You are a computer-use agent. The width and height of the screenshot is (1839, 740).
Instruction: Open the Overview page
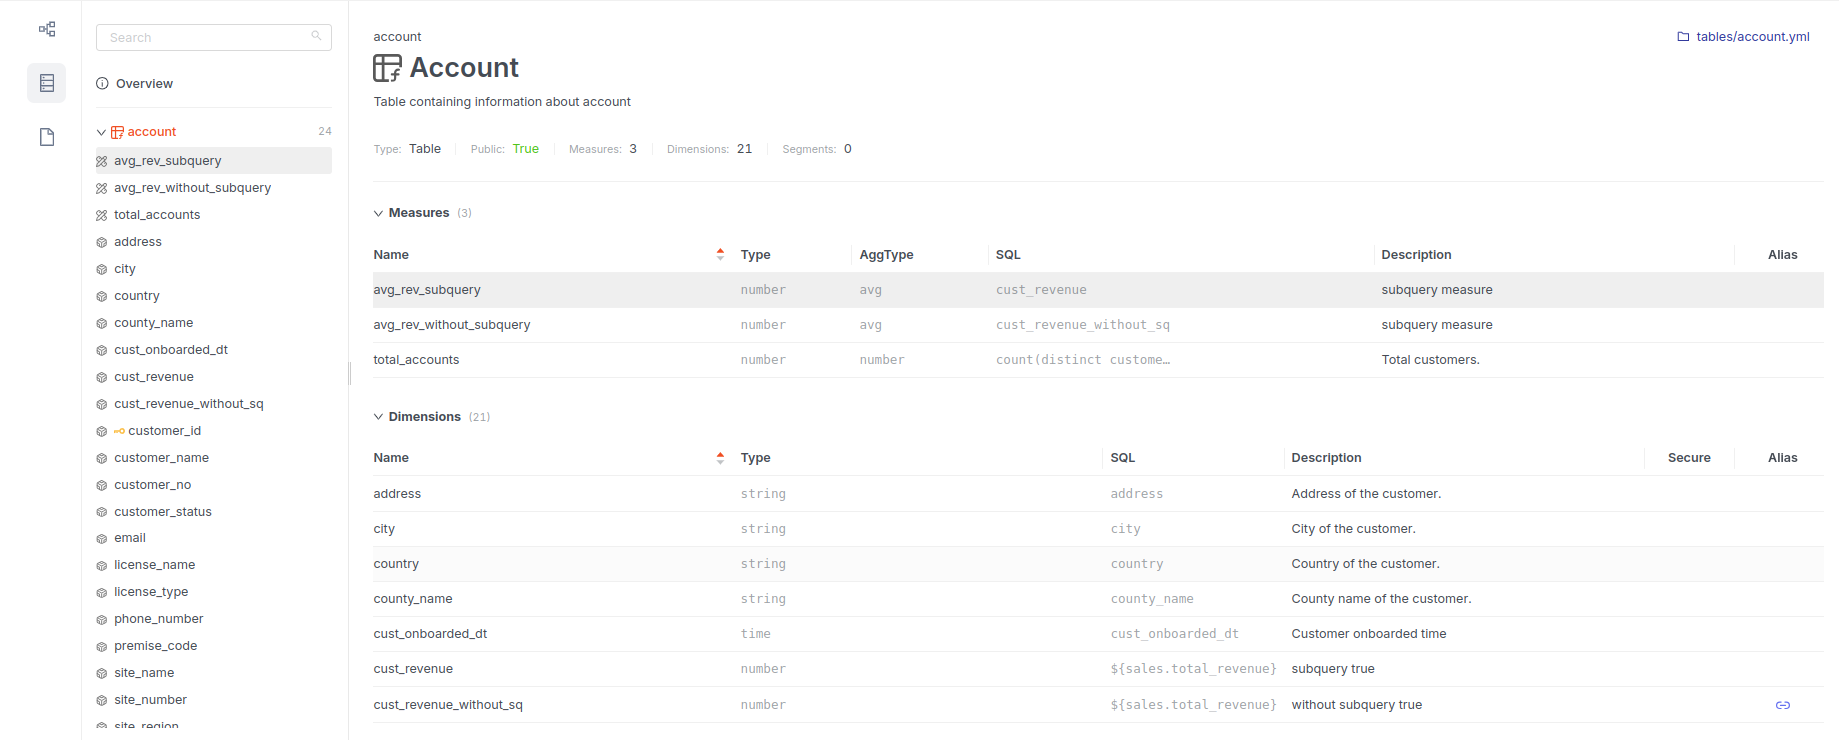pyautogui.click(x=144, y=83)
